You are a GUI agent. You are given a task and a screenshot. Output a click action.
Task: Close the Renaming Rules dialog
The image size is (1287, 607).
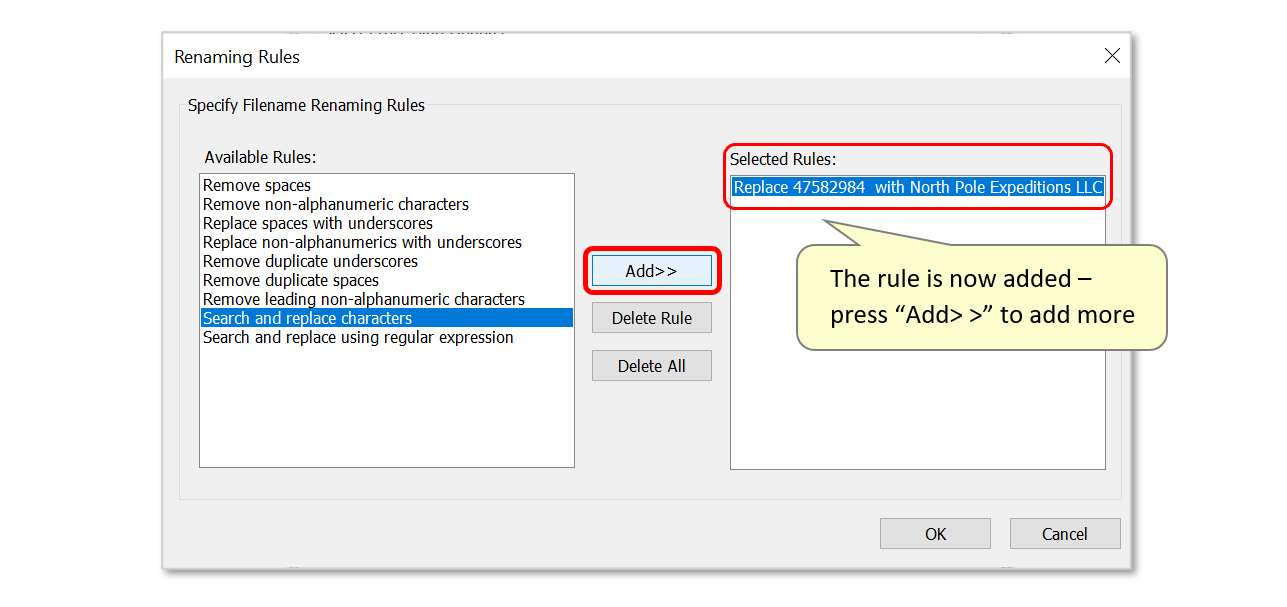coord(1112,56)
